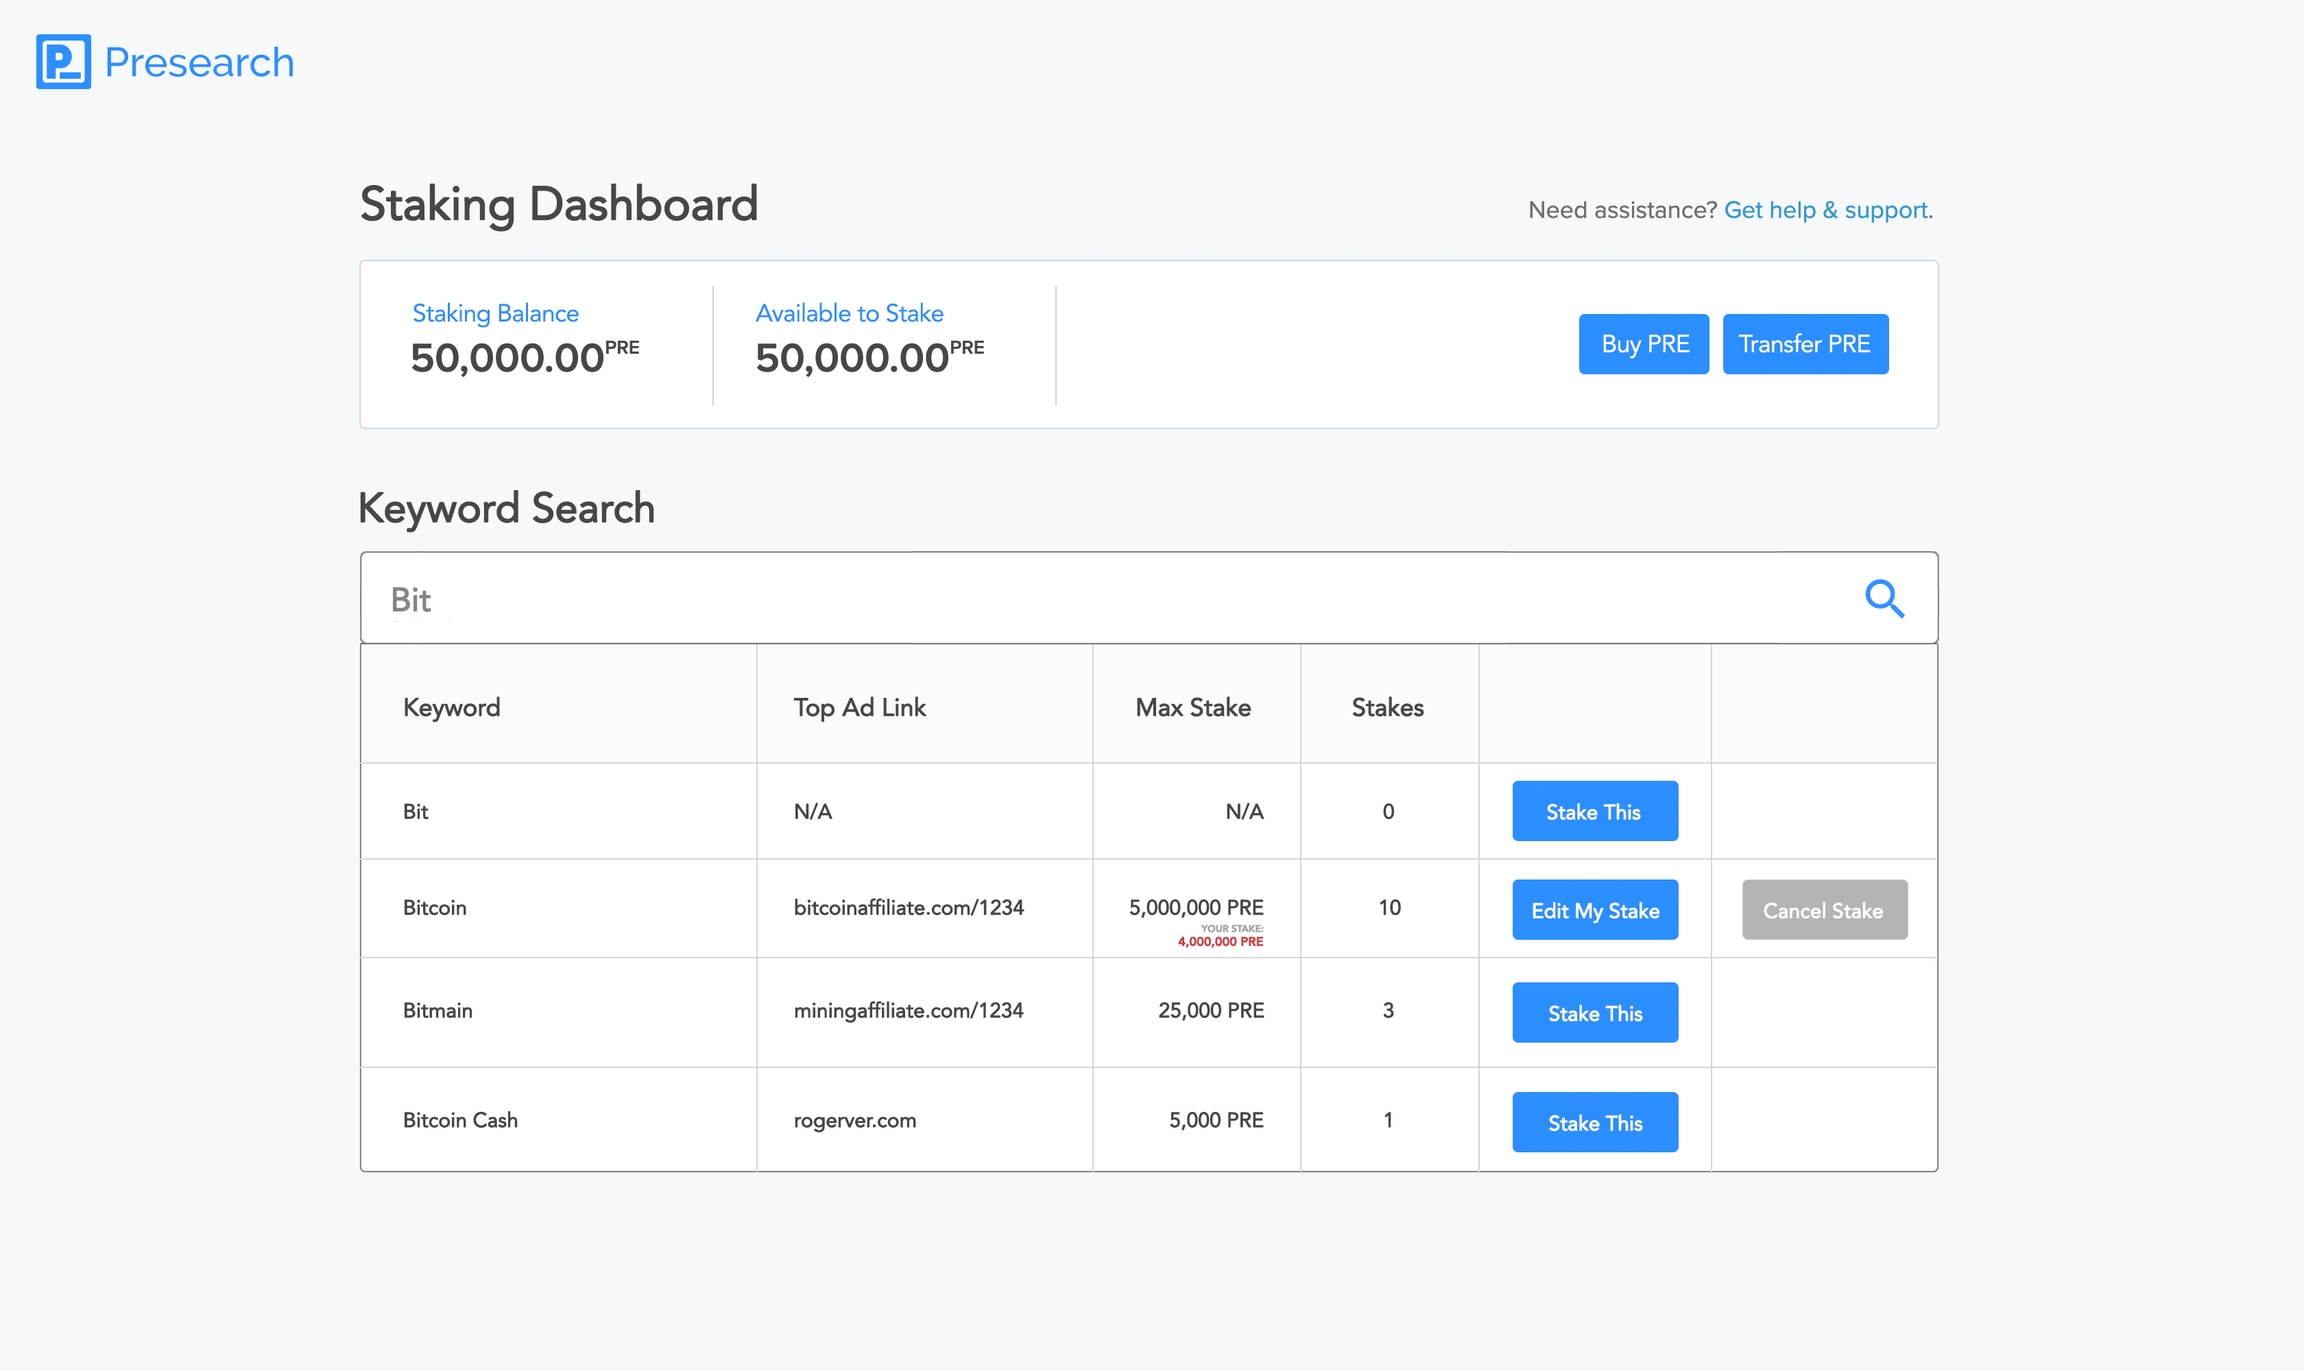Cancel the Bitcoin stake

(x=1823, y=910)
